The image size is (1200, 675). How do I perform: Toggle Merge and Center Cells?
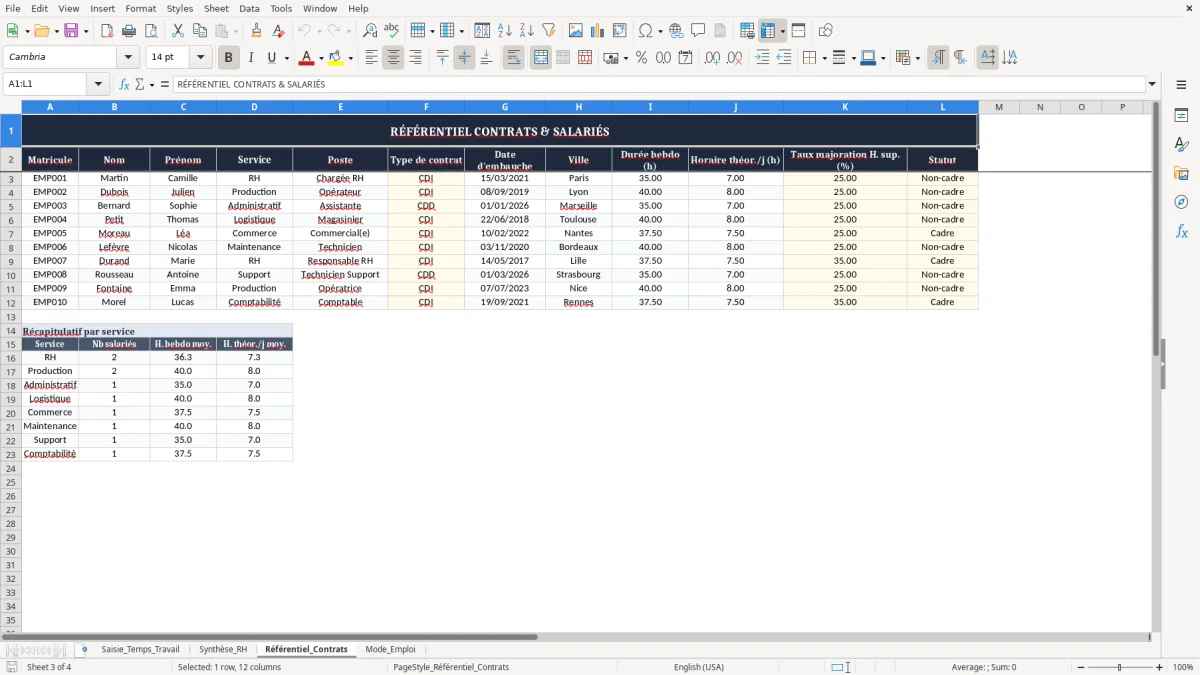[540, 58]
